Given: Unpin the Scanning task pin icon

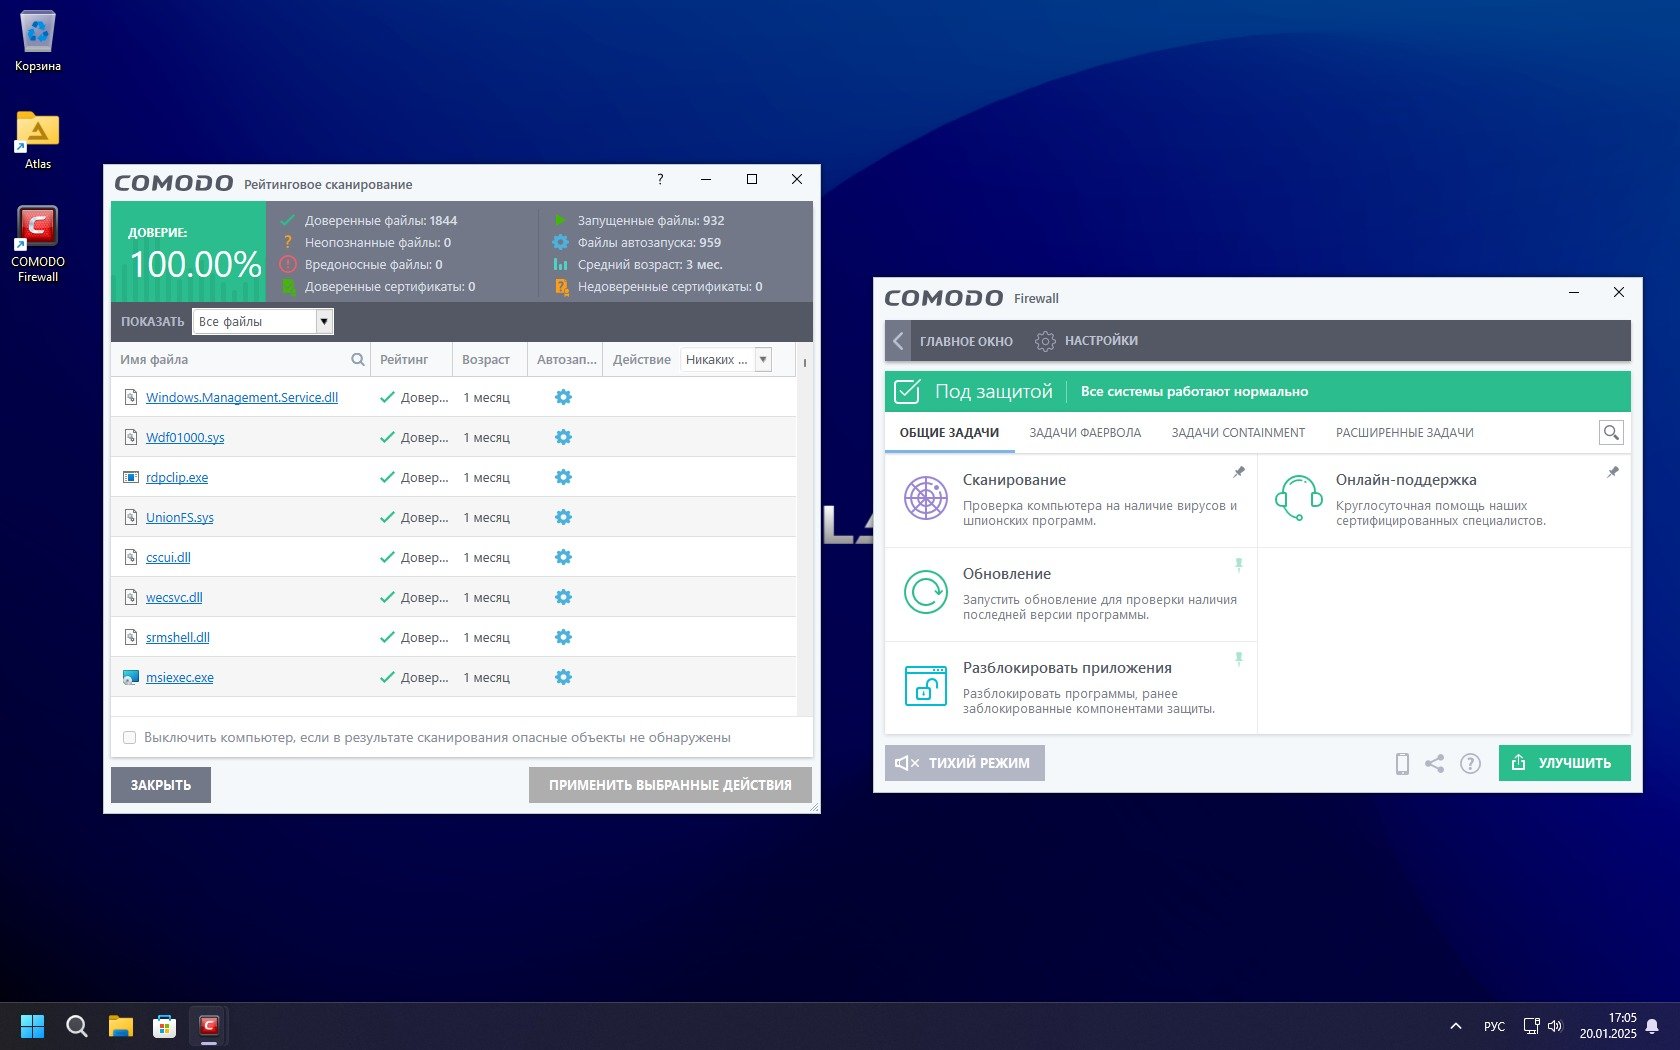Looking at the screenshot, I should [x=1238, y=472].
